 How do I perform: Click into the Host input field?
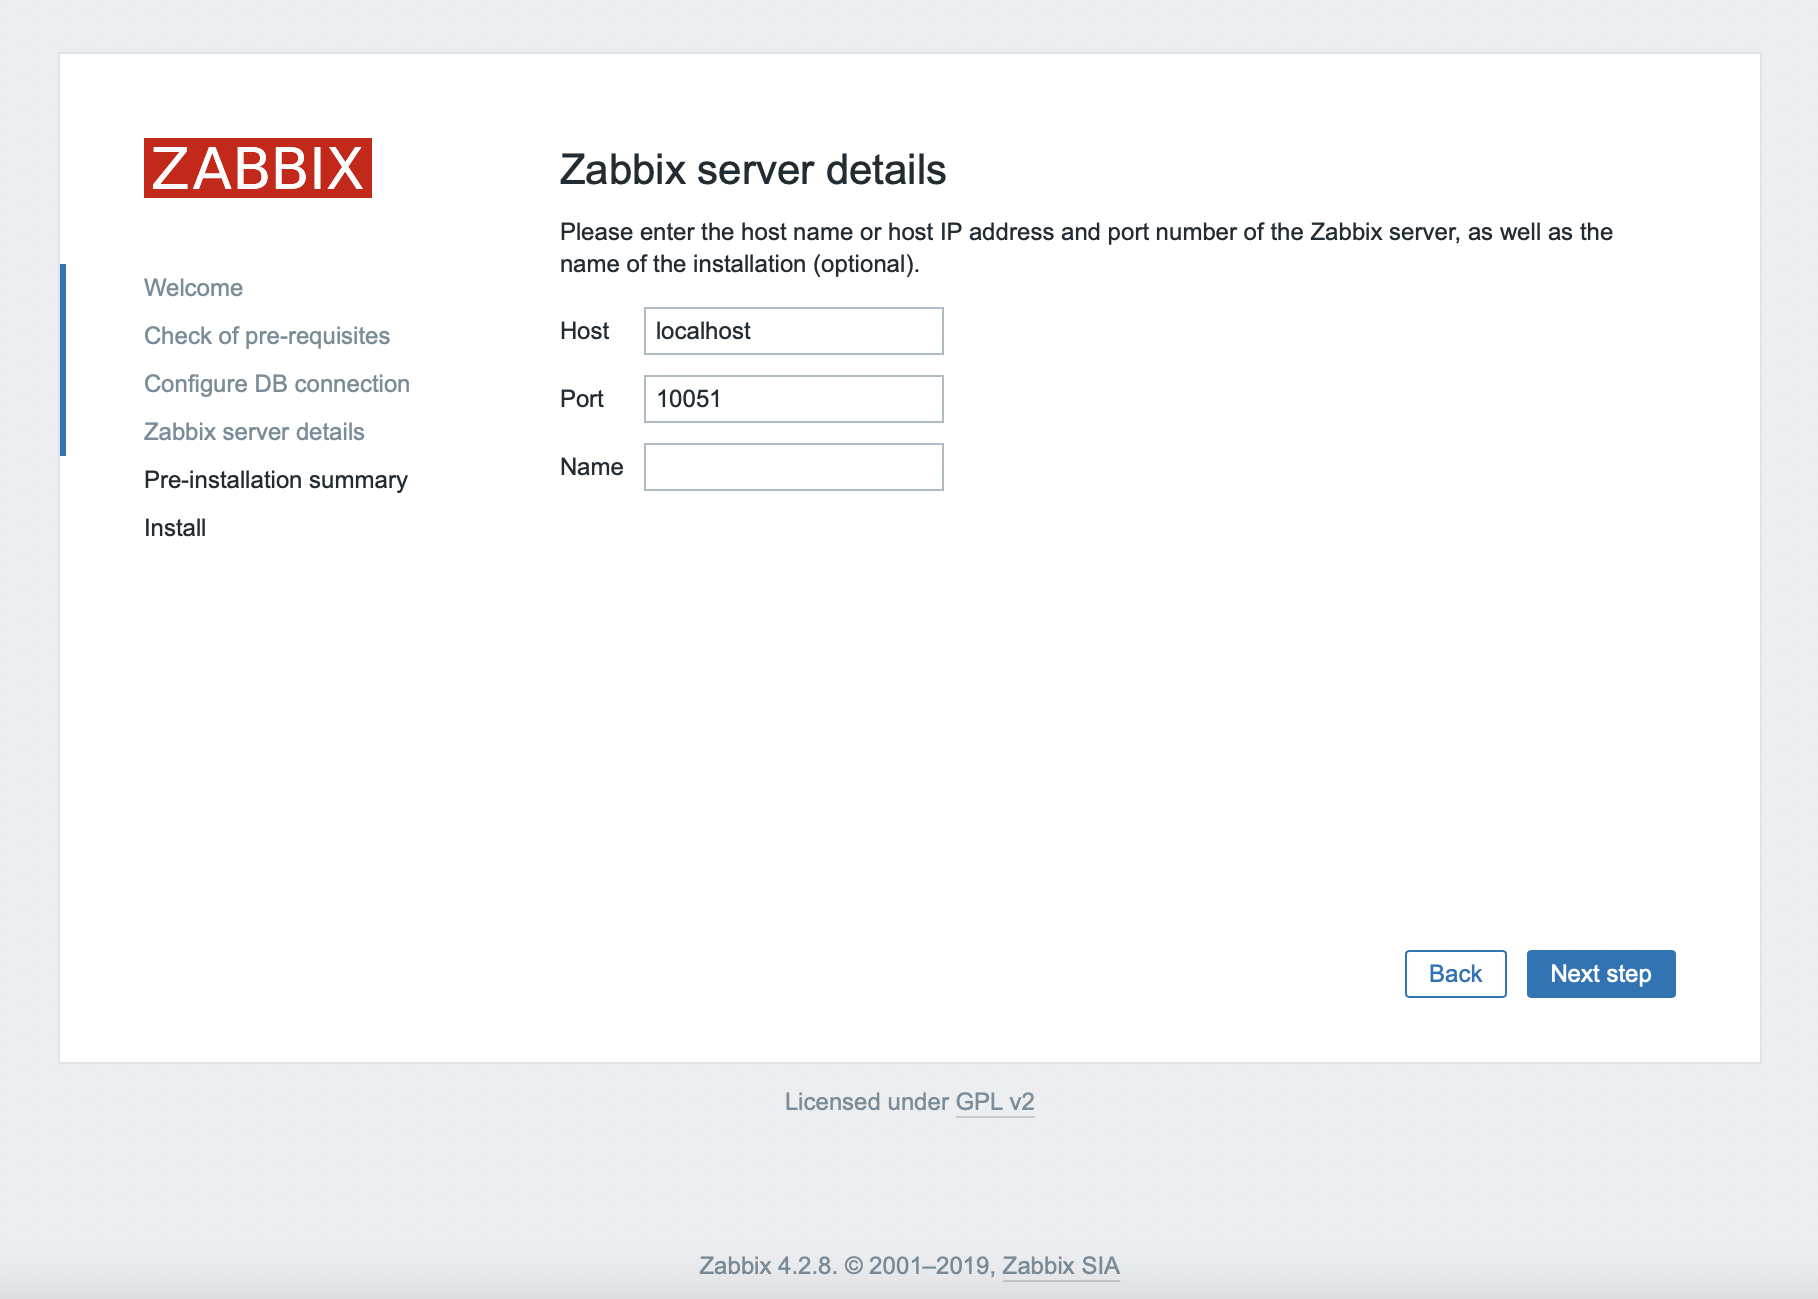point(793,331)
